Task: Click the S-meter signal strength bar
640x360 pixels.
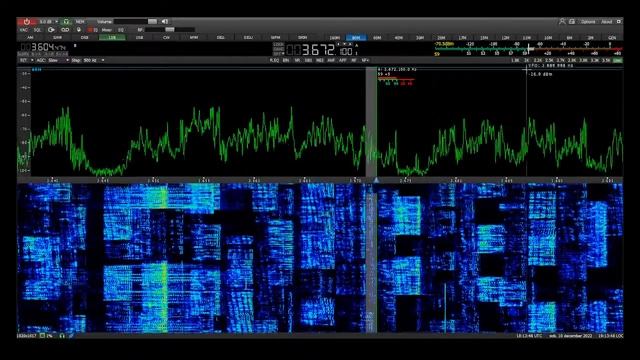Action: [x=528, y=49]
